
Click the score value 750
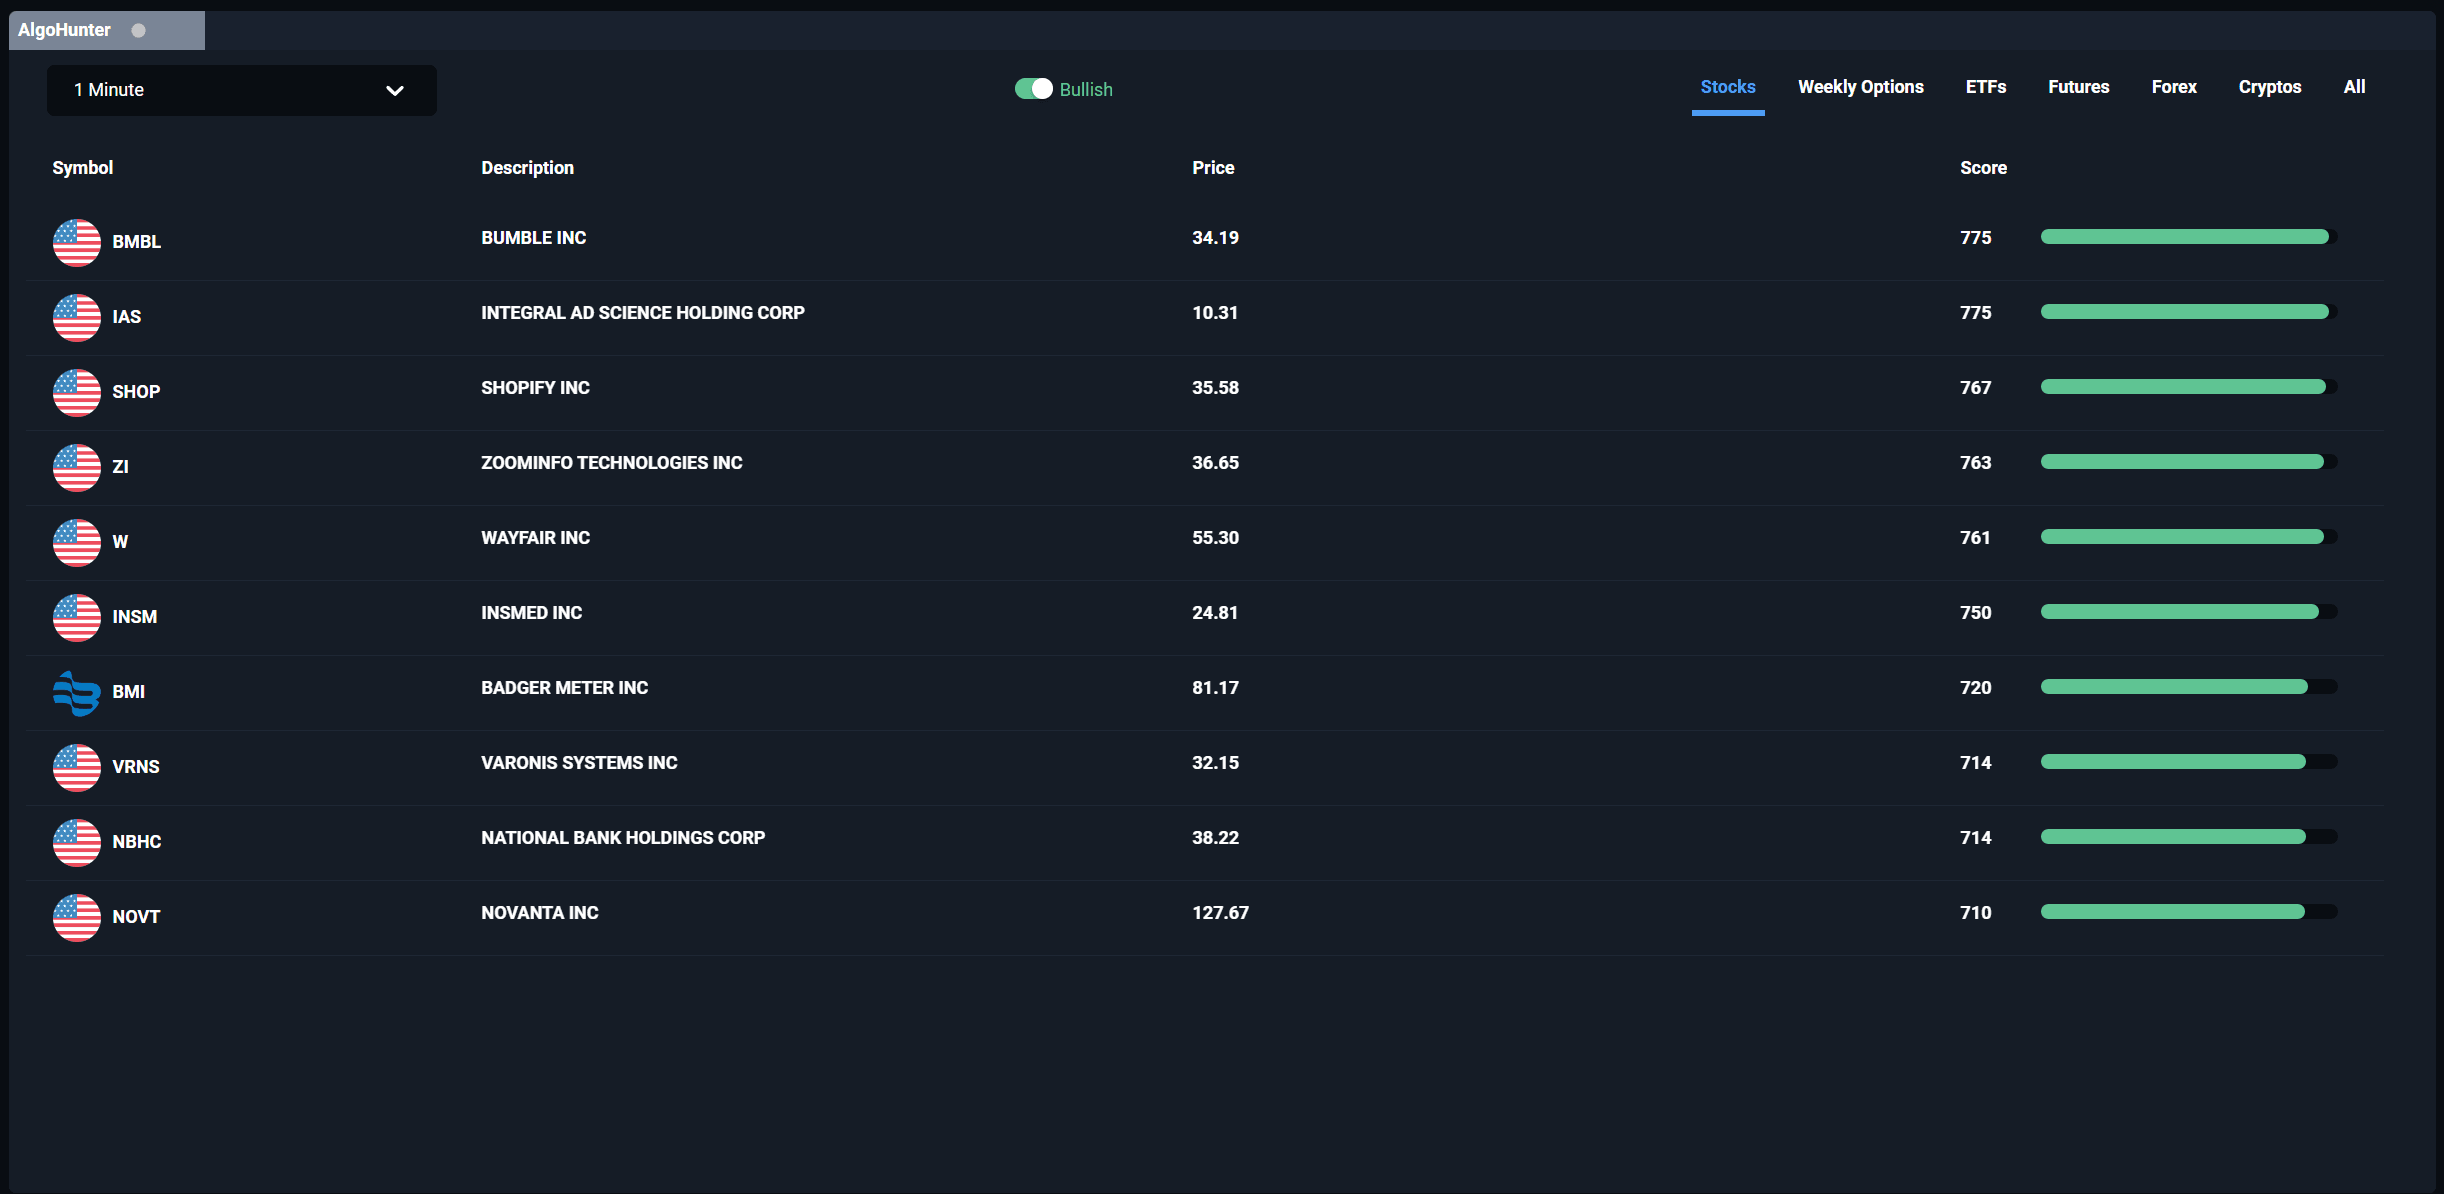tap(1976, 612)
